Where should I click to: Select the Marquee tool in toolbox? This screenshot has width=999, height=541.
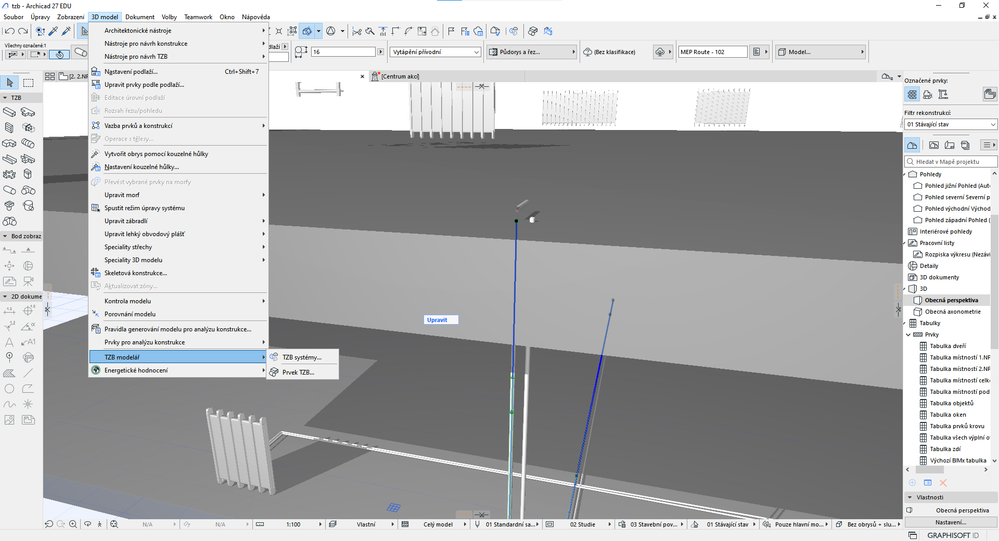coord(28,83)
